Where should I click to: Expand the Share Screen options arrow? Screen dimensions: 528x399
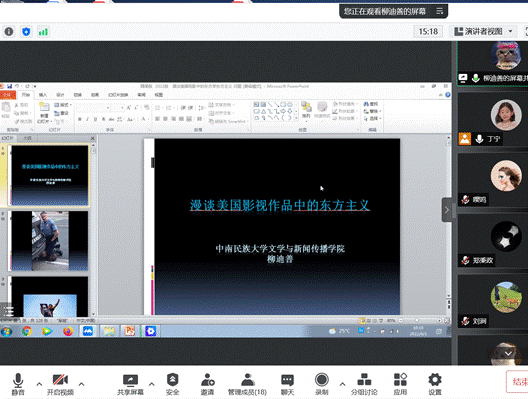[152, 384]
